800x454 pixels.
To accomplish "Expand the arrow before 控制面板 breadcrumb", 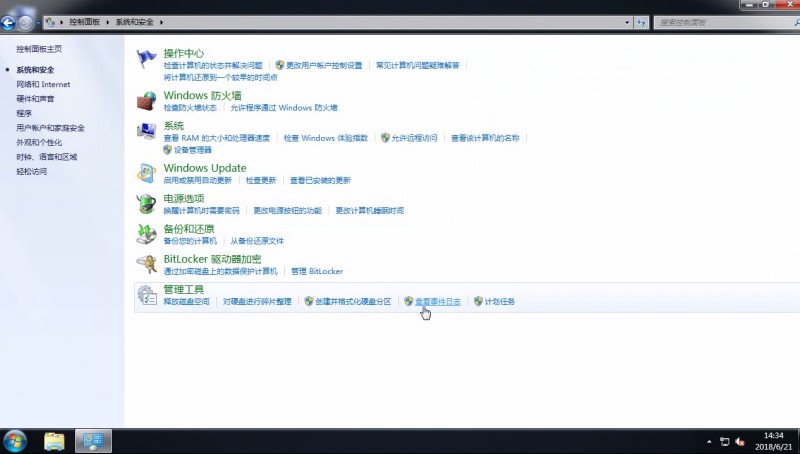I will click(x=62, y=22).
